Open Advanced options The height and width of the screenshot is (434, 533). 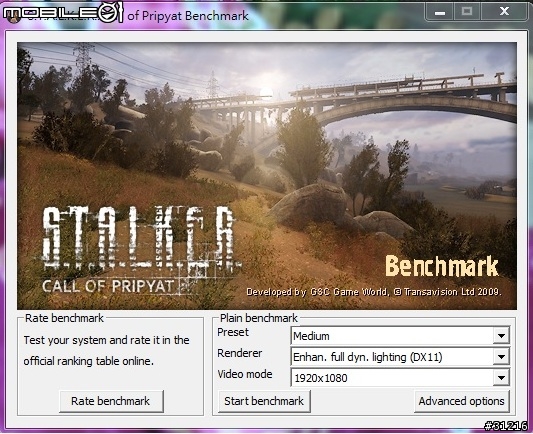461,401
